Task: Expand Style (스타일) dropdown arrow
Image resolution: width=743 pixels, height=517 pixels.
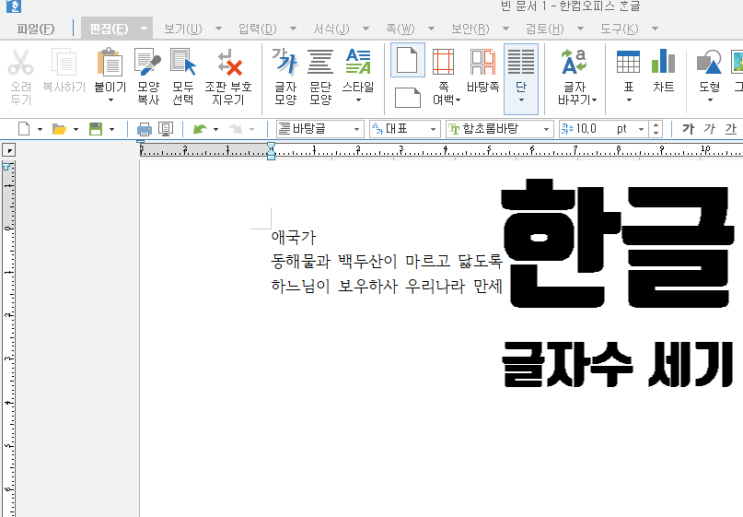Action: tap(358, 100)
